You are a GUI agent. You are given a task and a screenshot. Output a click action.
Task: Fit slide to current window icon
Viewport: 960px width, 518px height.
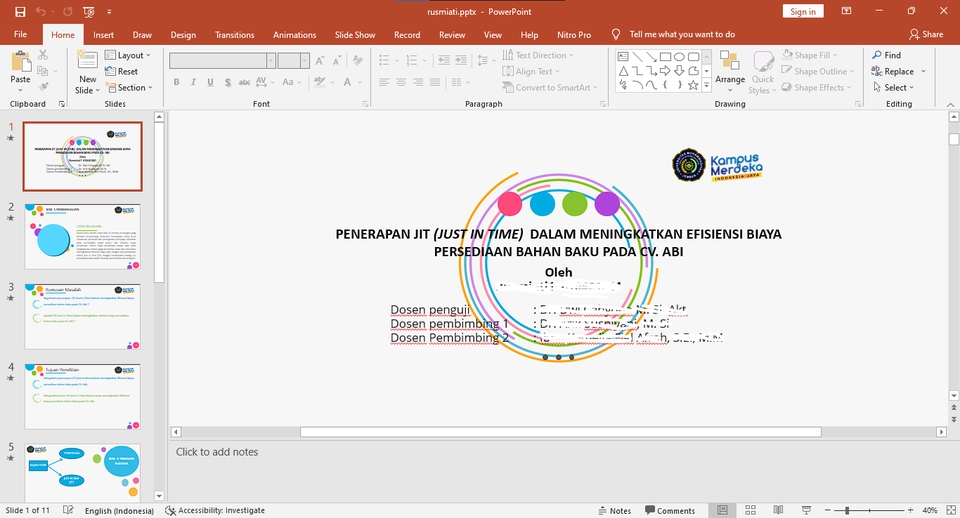click(x=951, y=510)
